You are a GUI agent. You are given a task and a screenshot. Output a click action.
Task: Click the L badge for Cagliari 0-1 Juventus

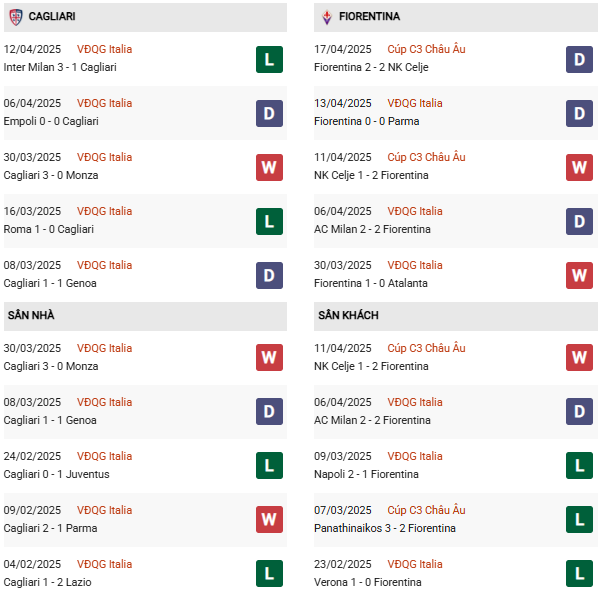click(269, 465)
